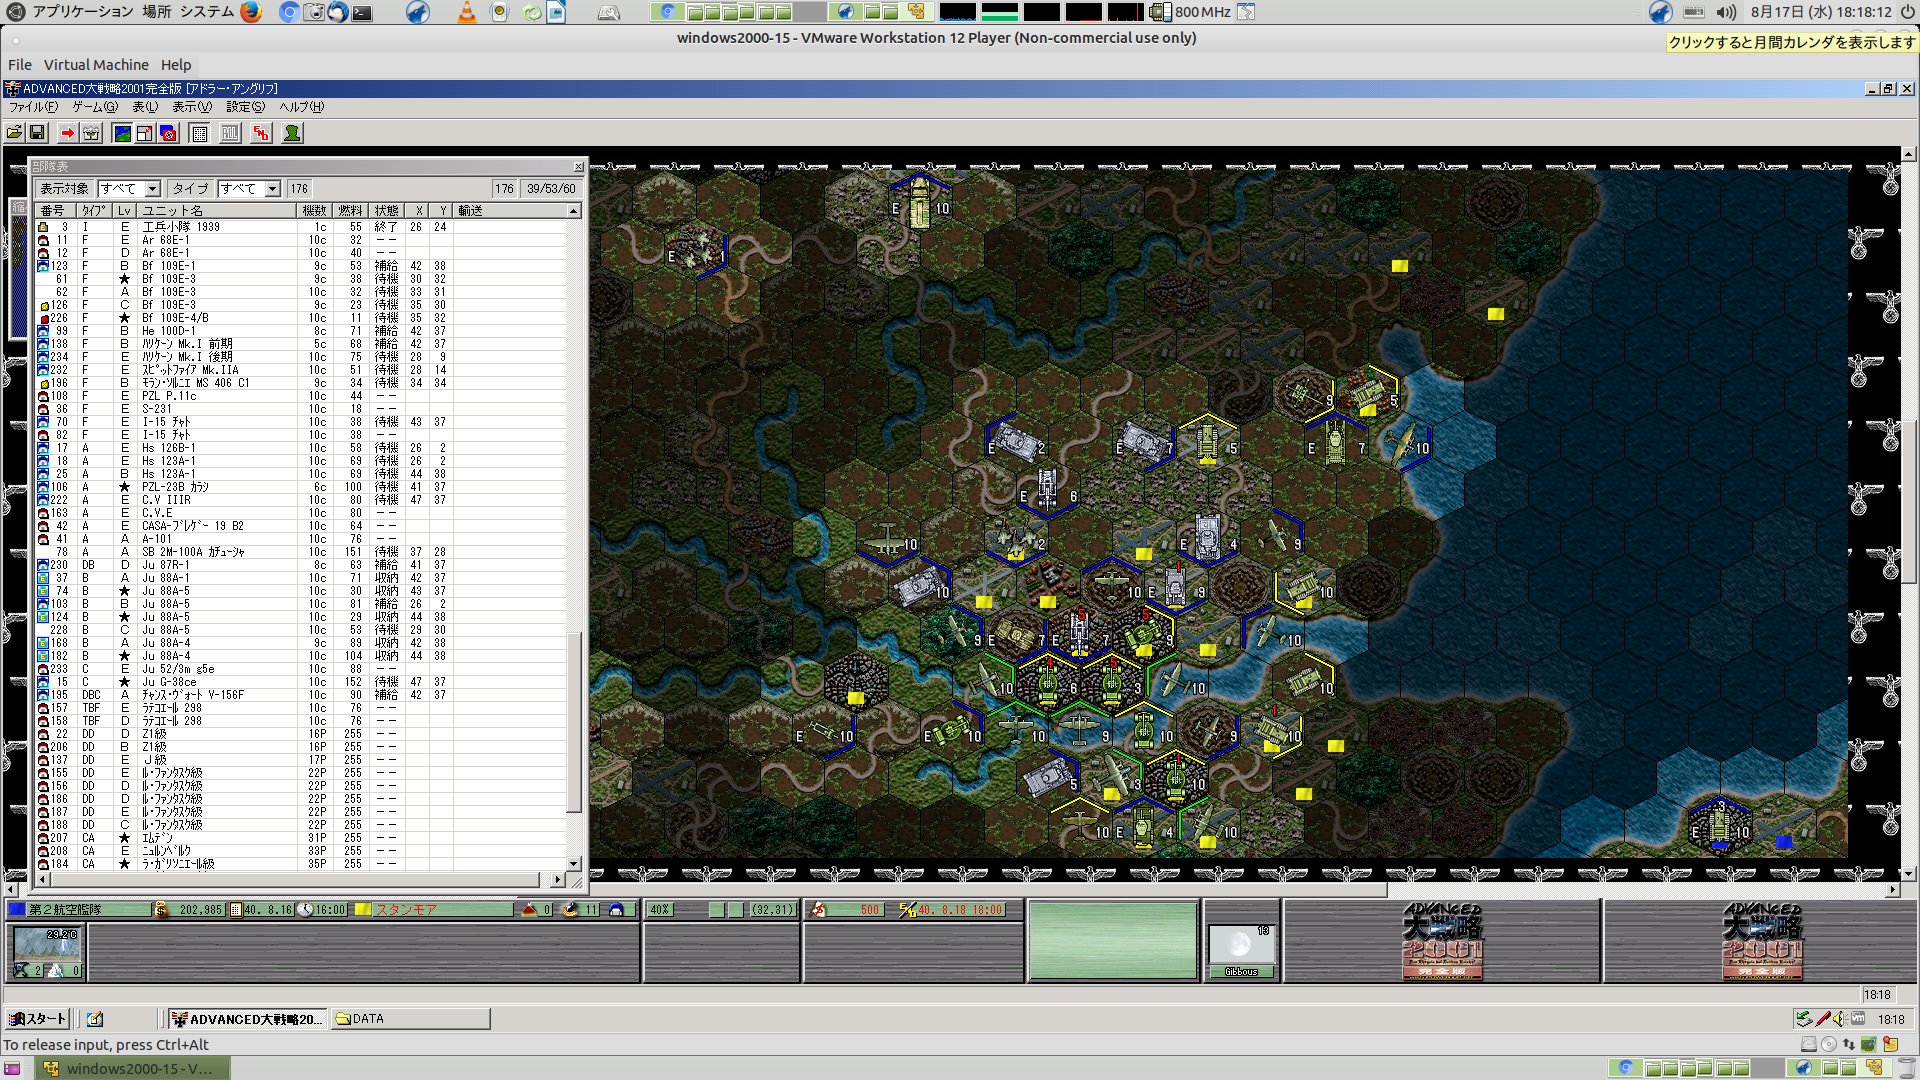
Task: Open VMware's Virtual Machine menu
Action: (x=96, y=65)
